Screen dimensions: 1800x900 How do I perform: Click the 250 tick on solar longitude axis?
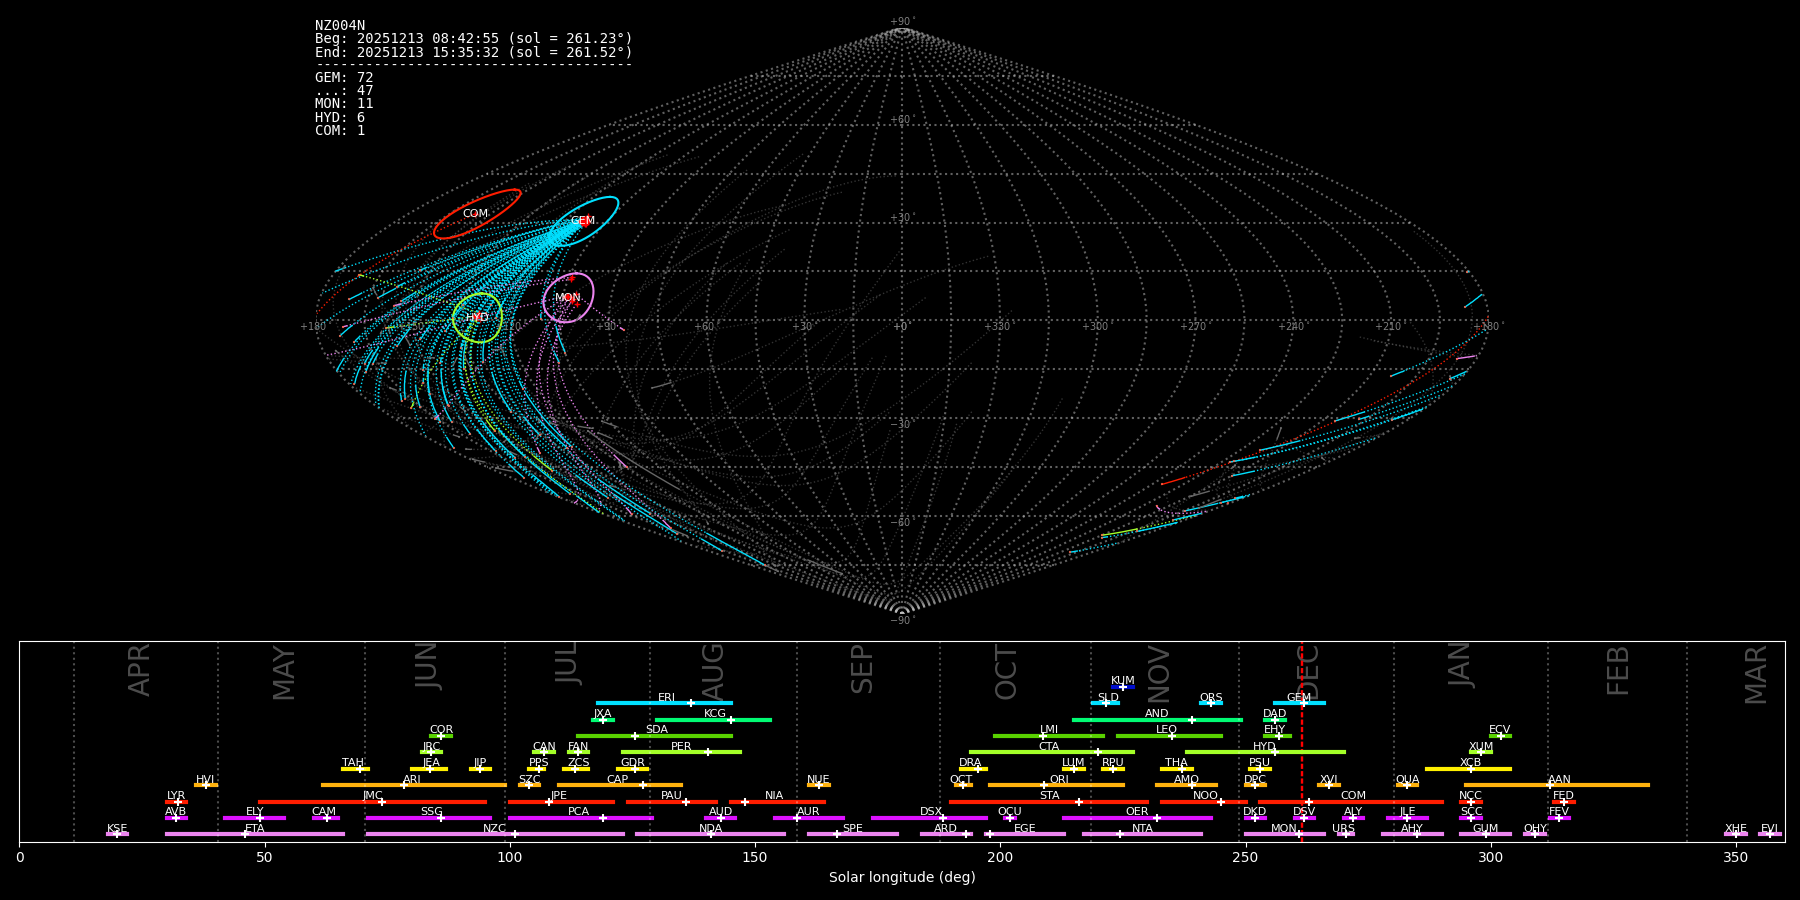[1245, 857]
